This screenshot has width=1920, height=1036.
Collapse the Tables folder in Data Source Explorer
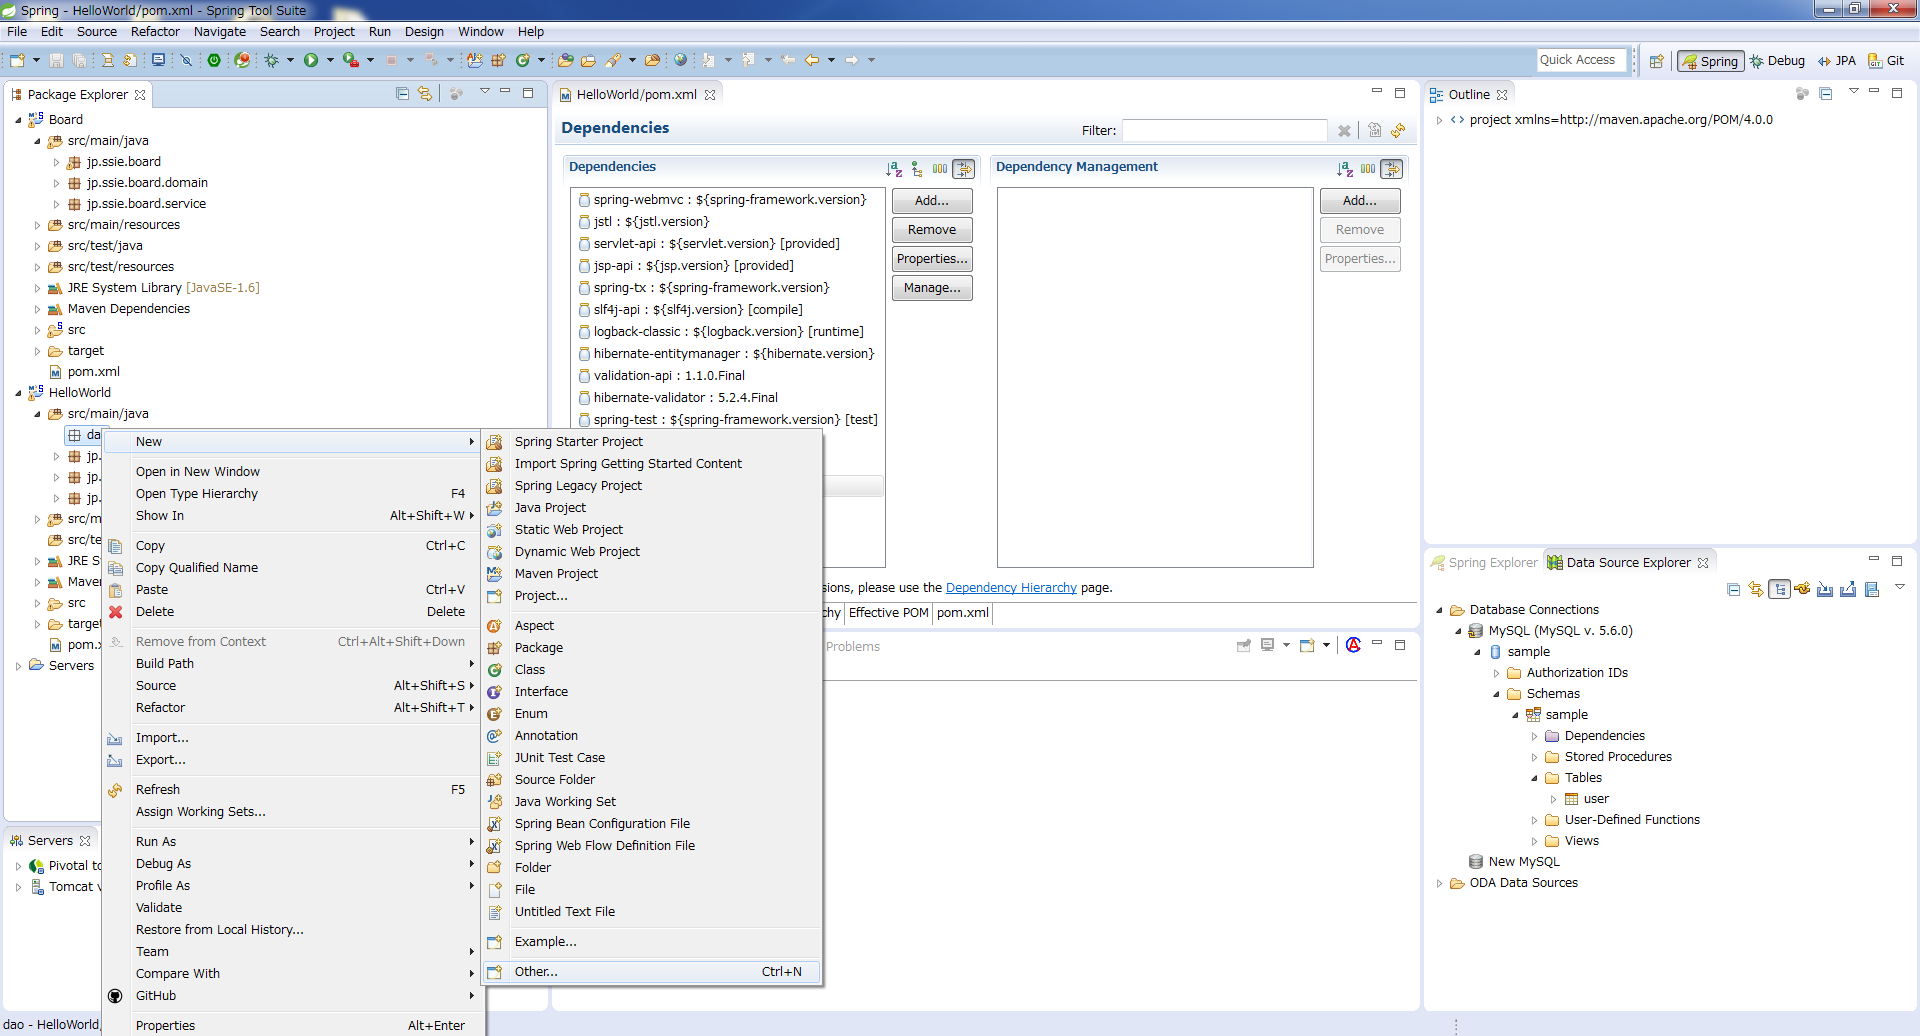coord(1534,778)
